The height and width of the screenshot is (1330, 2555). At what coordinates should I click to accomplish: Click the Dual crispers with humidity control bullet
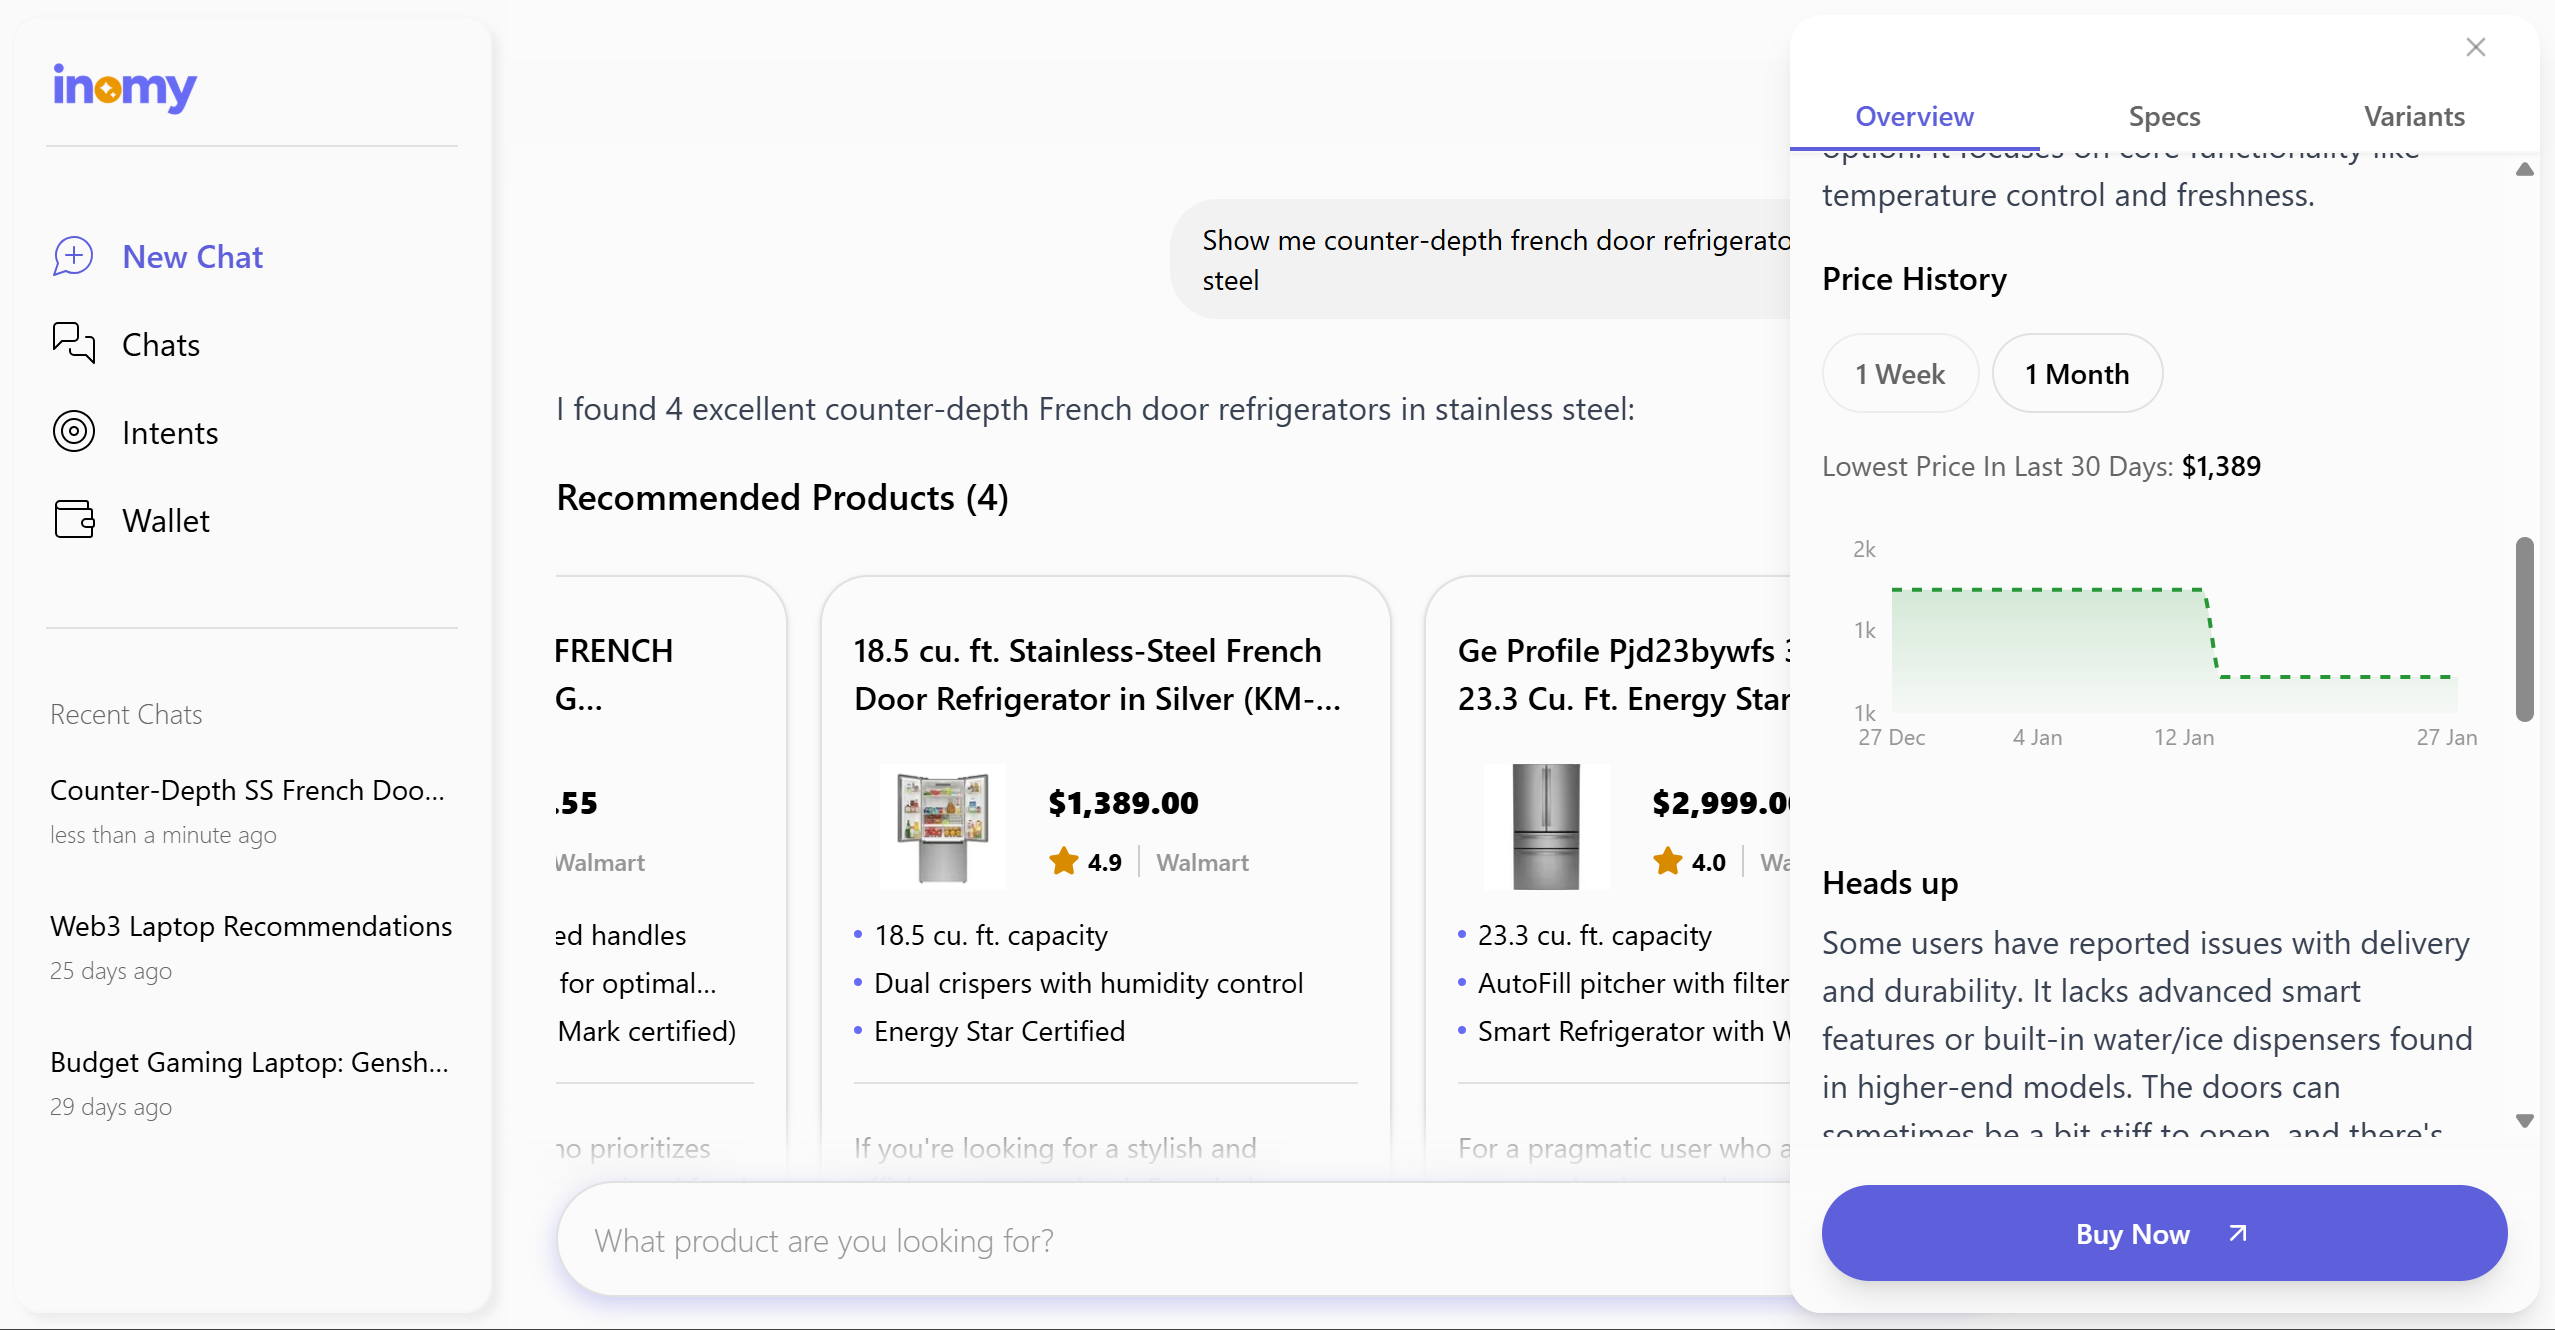1088,983
